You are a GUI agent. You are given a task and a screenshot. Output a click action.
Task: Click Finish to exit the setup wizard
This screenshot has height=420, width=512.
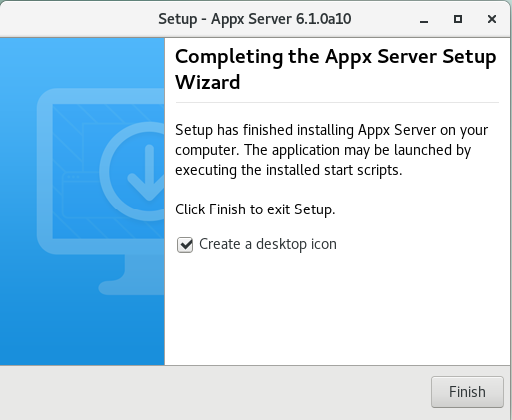[x=467, y=392]
